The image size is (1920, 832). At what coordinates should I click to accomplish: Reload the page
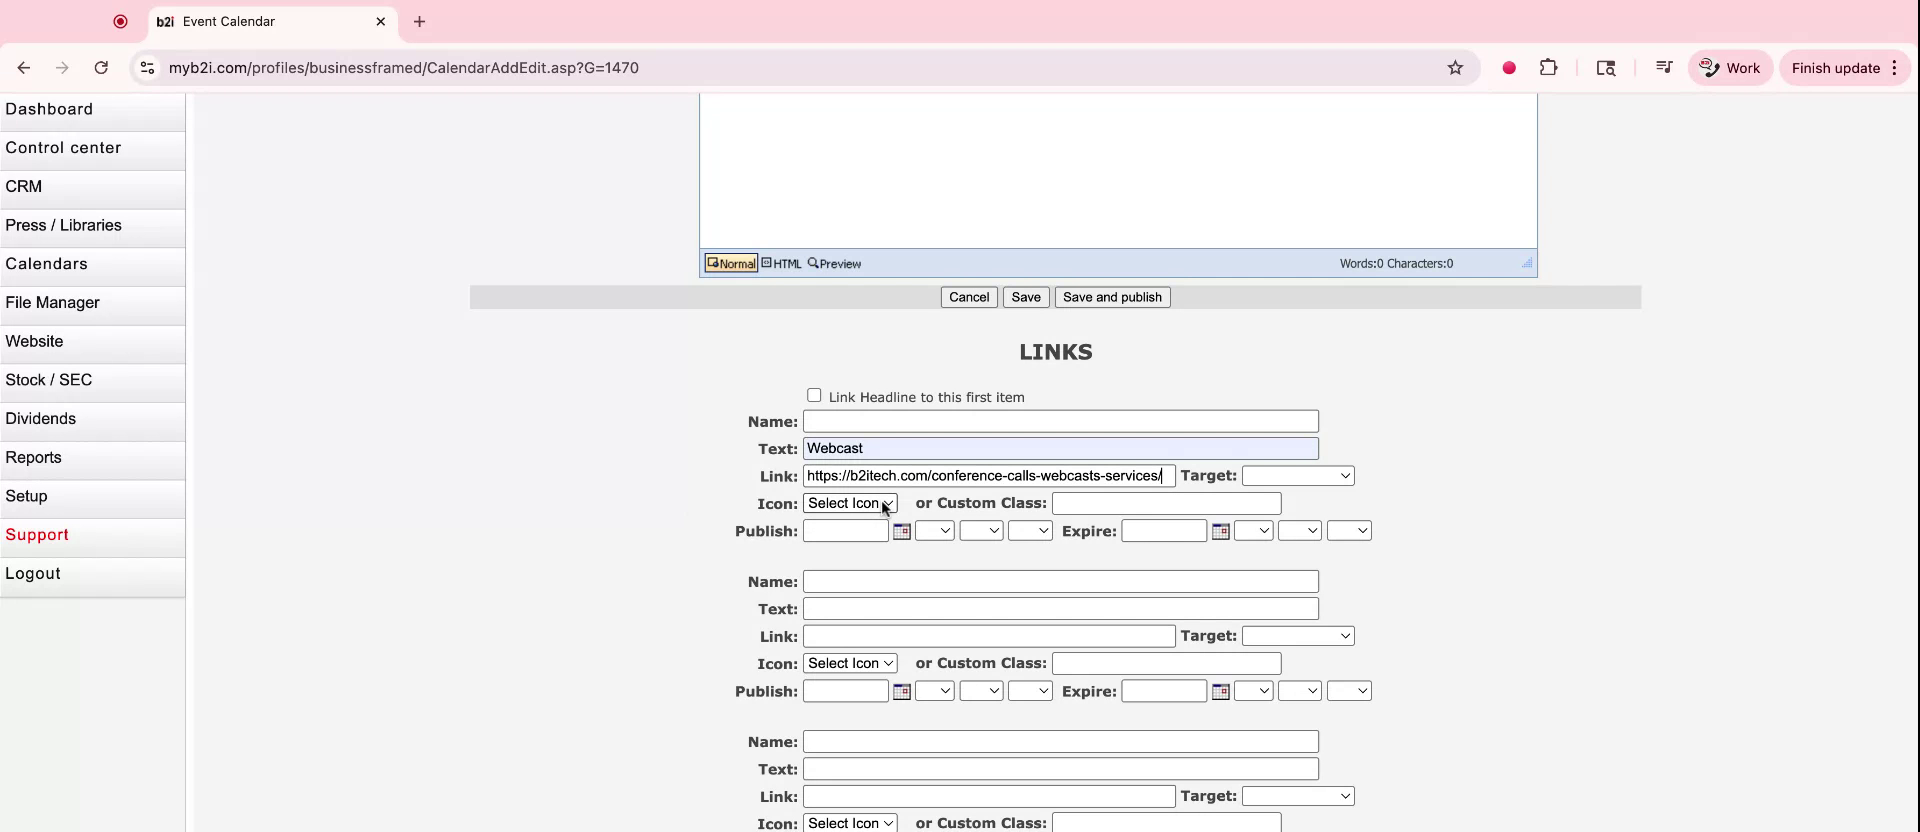[101, 68]
